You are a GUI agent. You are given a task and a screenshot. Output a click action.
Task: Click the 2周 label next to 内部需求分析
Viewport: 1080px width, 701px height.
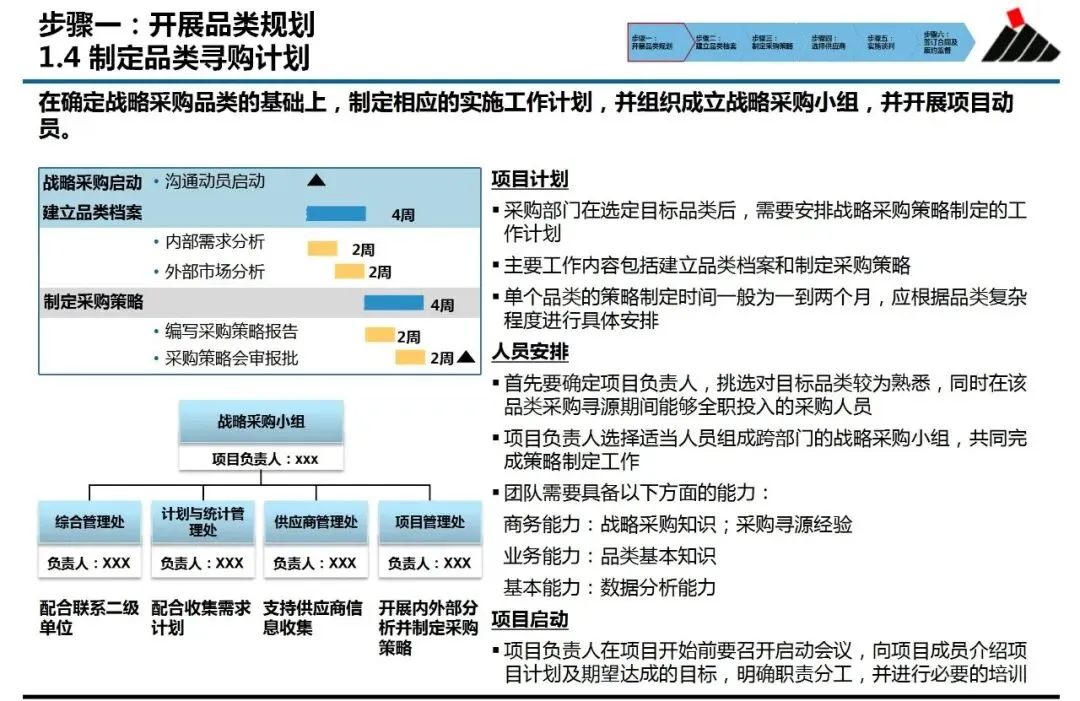pos(363,249)
